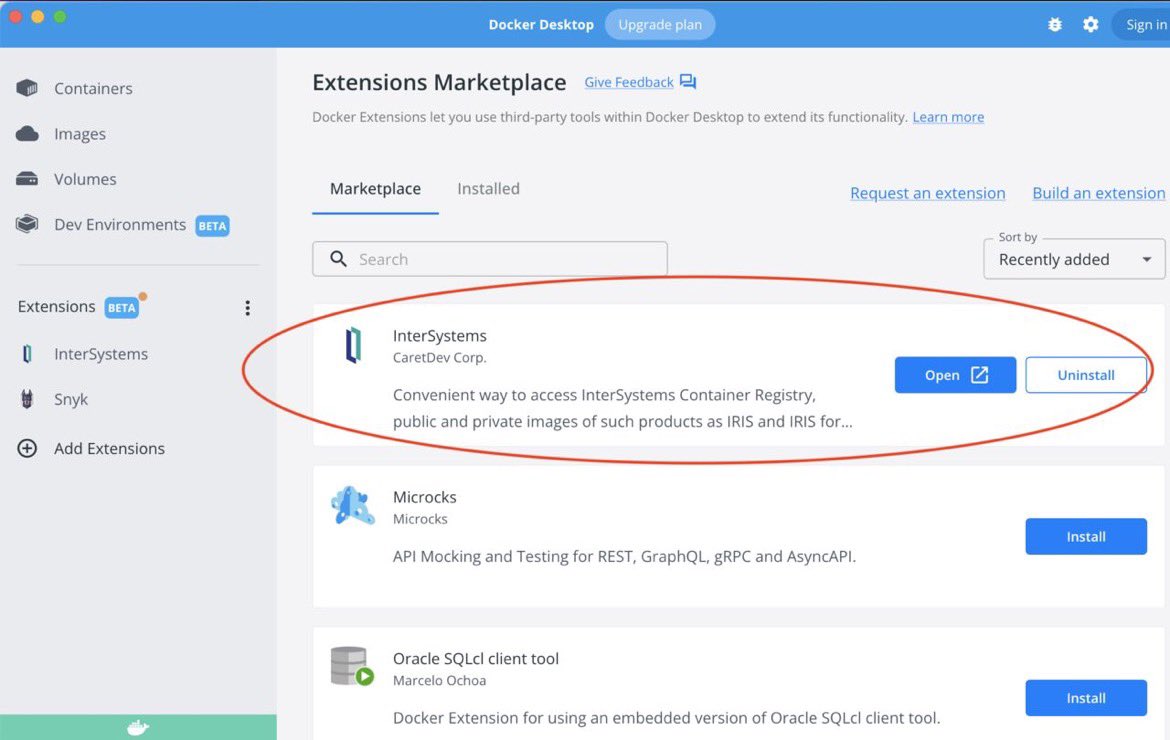Click the InterSystems description text
This screenshot has height=740, width=1170.
point(622,408)
